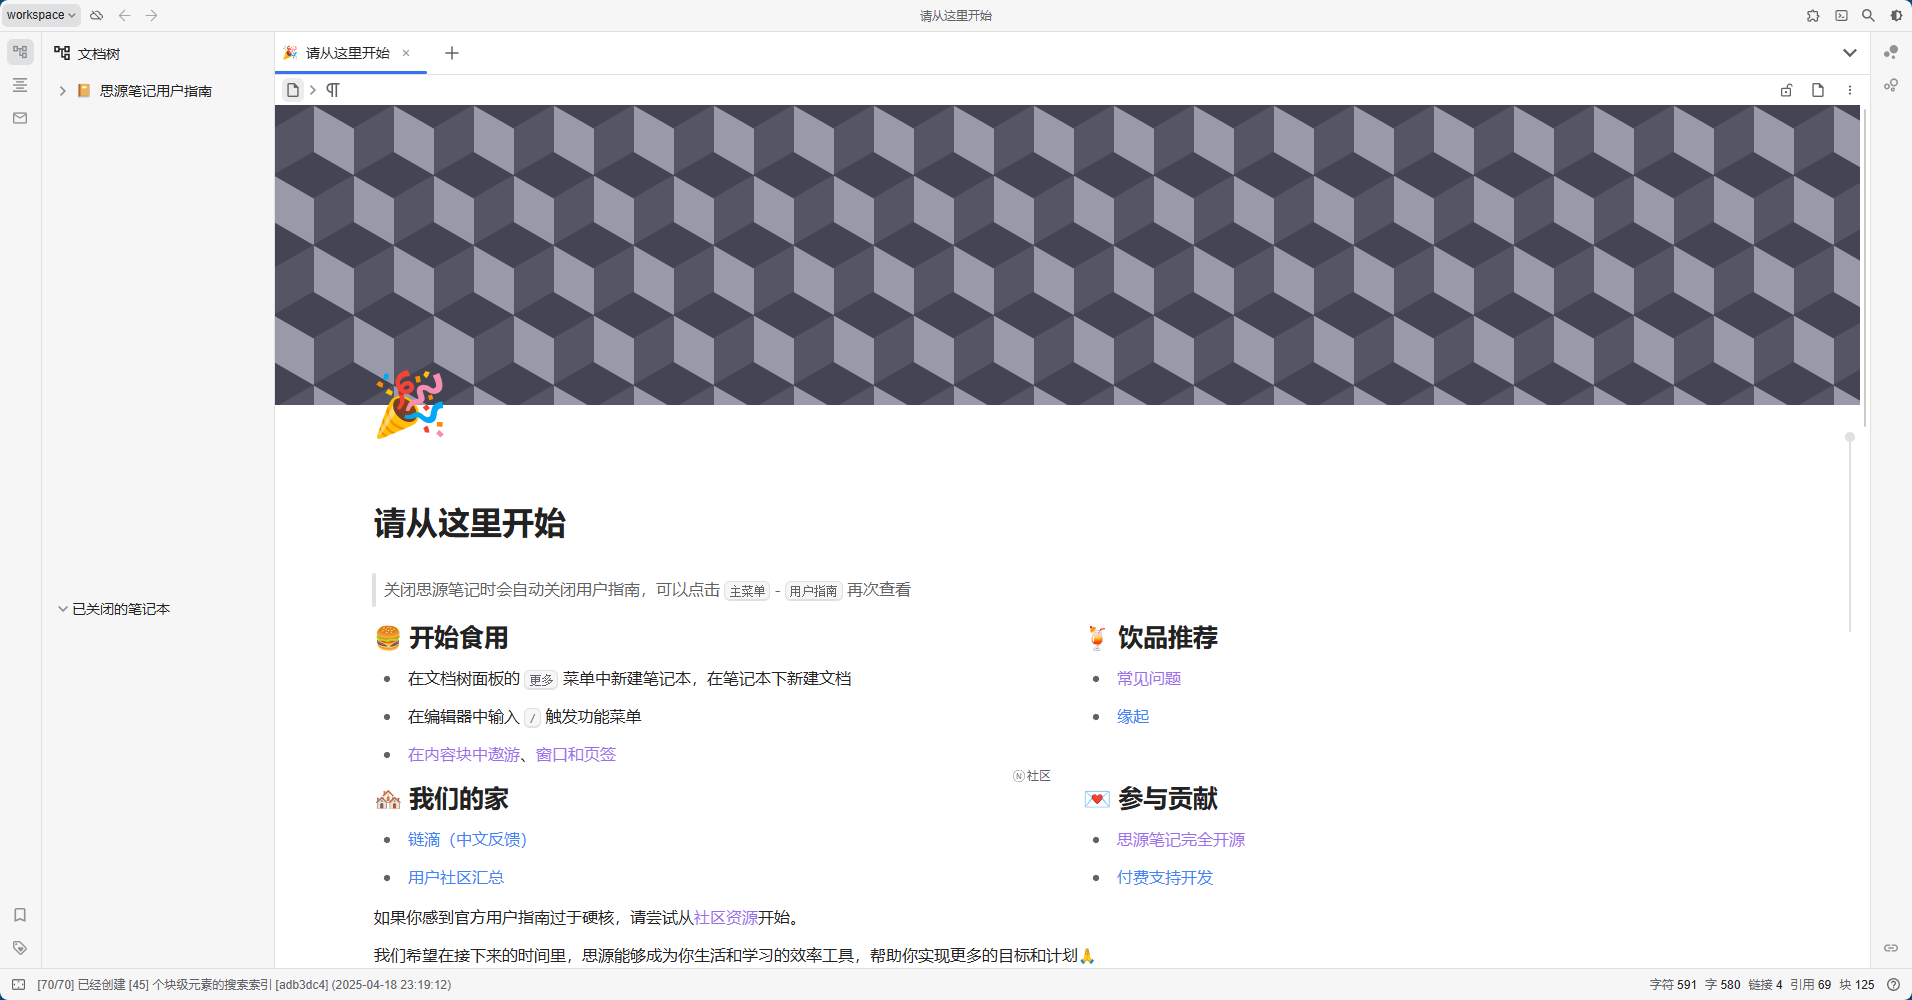Click the document mode page icon
This screenshot has width=1912, height=1000.
pos(1818,90)
